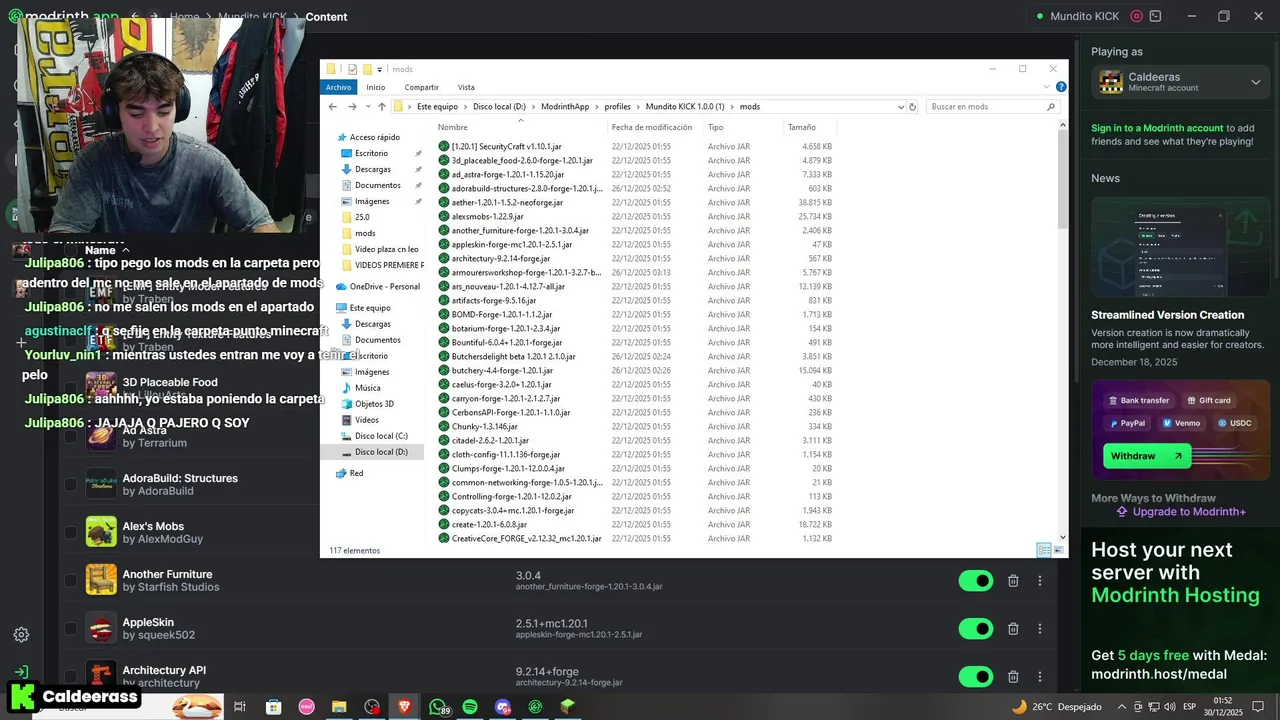This screenshot has width=1280, height=720.
Task: Disable the AppleSkin mod toggle
Action: (976, 629)
